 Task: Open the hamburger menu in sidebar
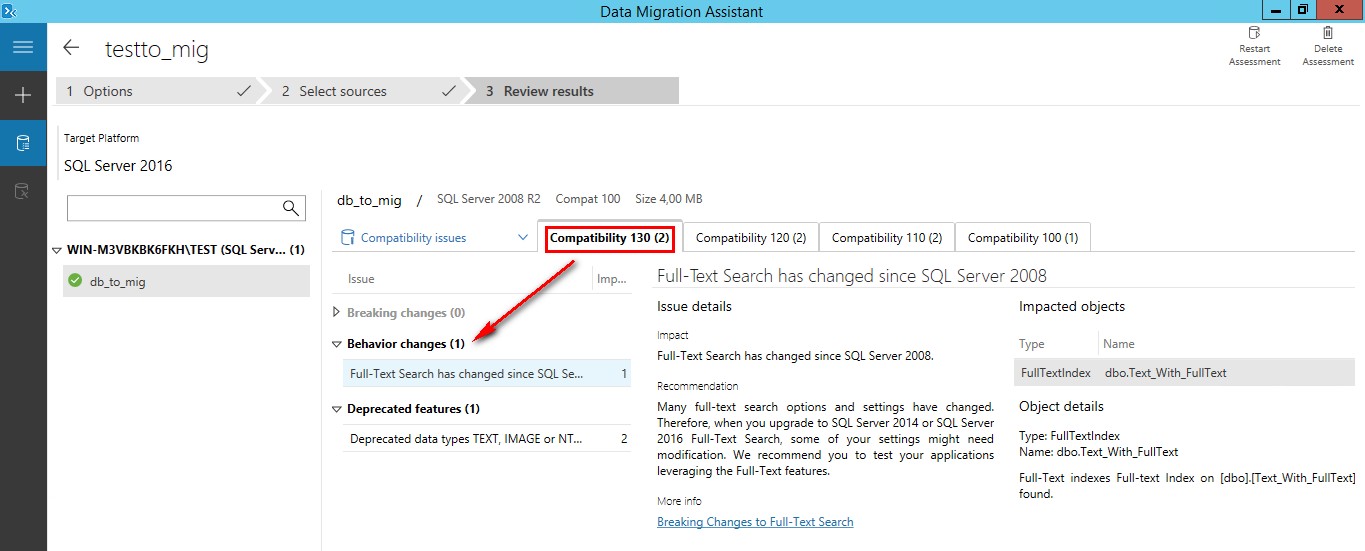tap(23, 47)
